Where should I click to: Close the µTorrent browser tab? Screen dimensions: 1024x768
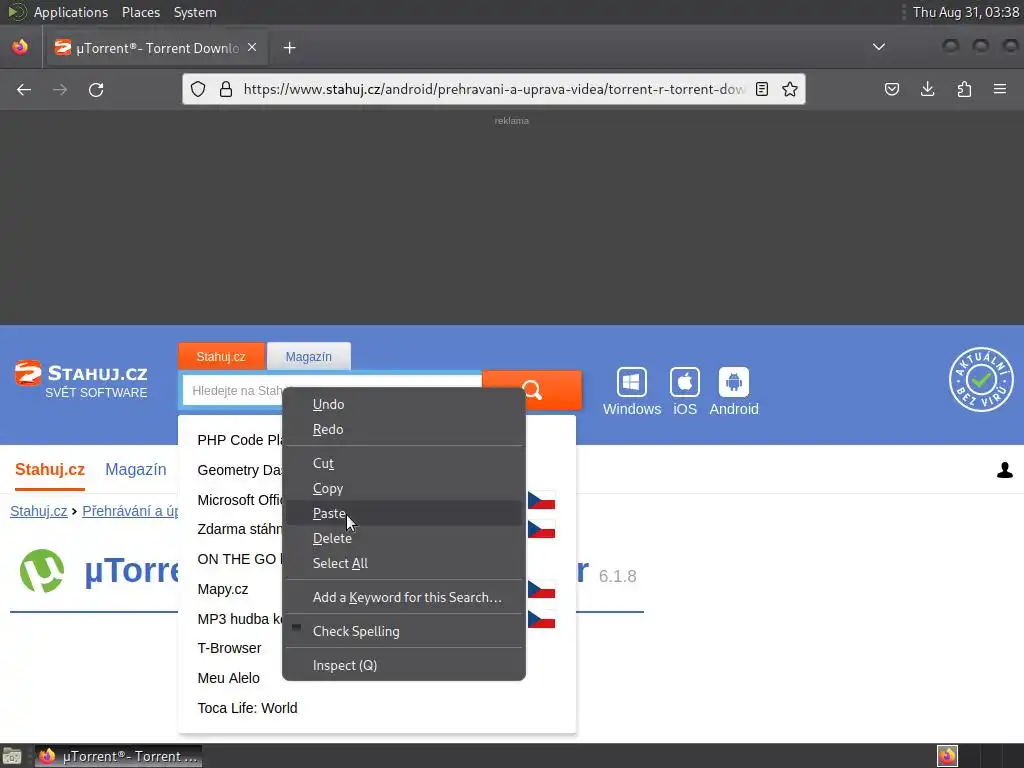pos(252,48)
